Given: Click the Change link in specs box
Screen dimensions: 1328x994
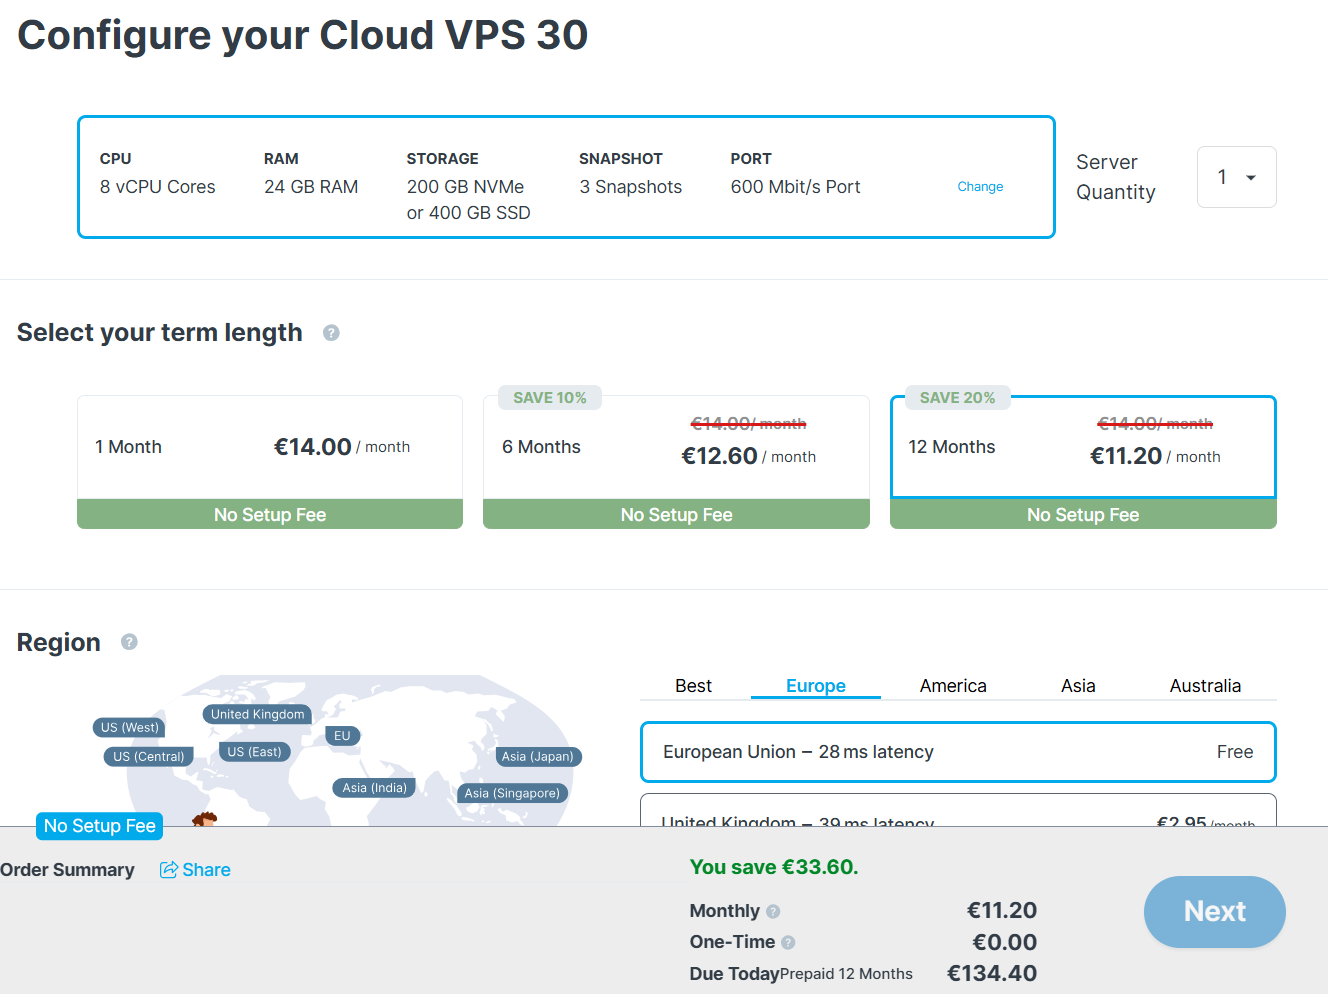Looking at the screenshot, I should point(980,187).
